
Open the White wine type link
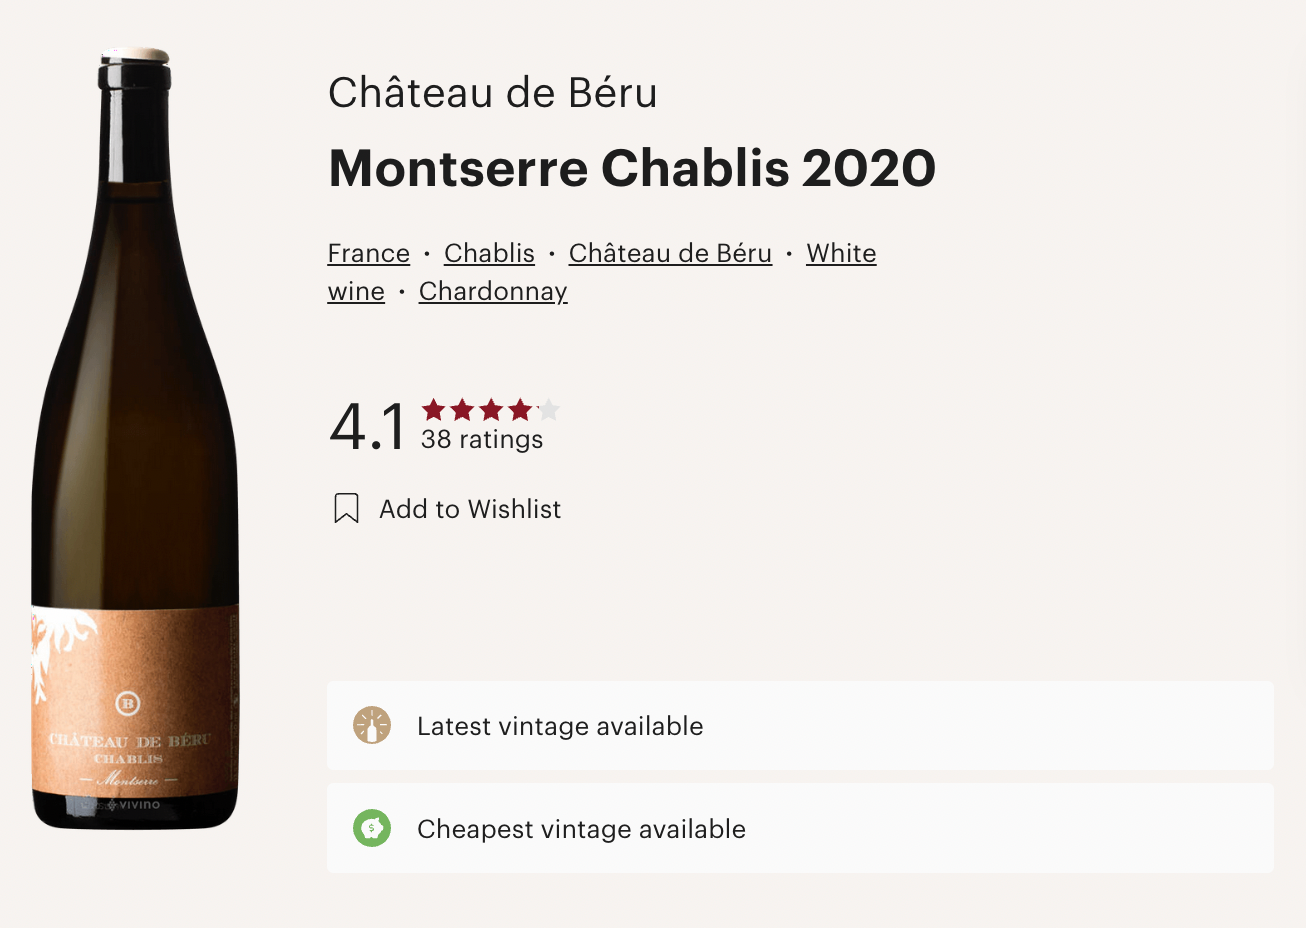[841, 254]
